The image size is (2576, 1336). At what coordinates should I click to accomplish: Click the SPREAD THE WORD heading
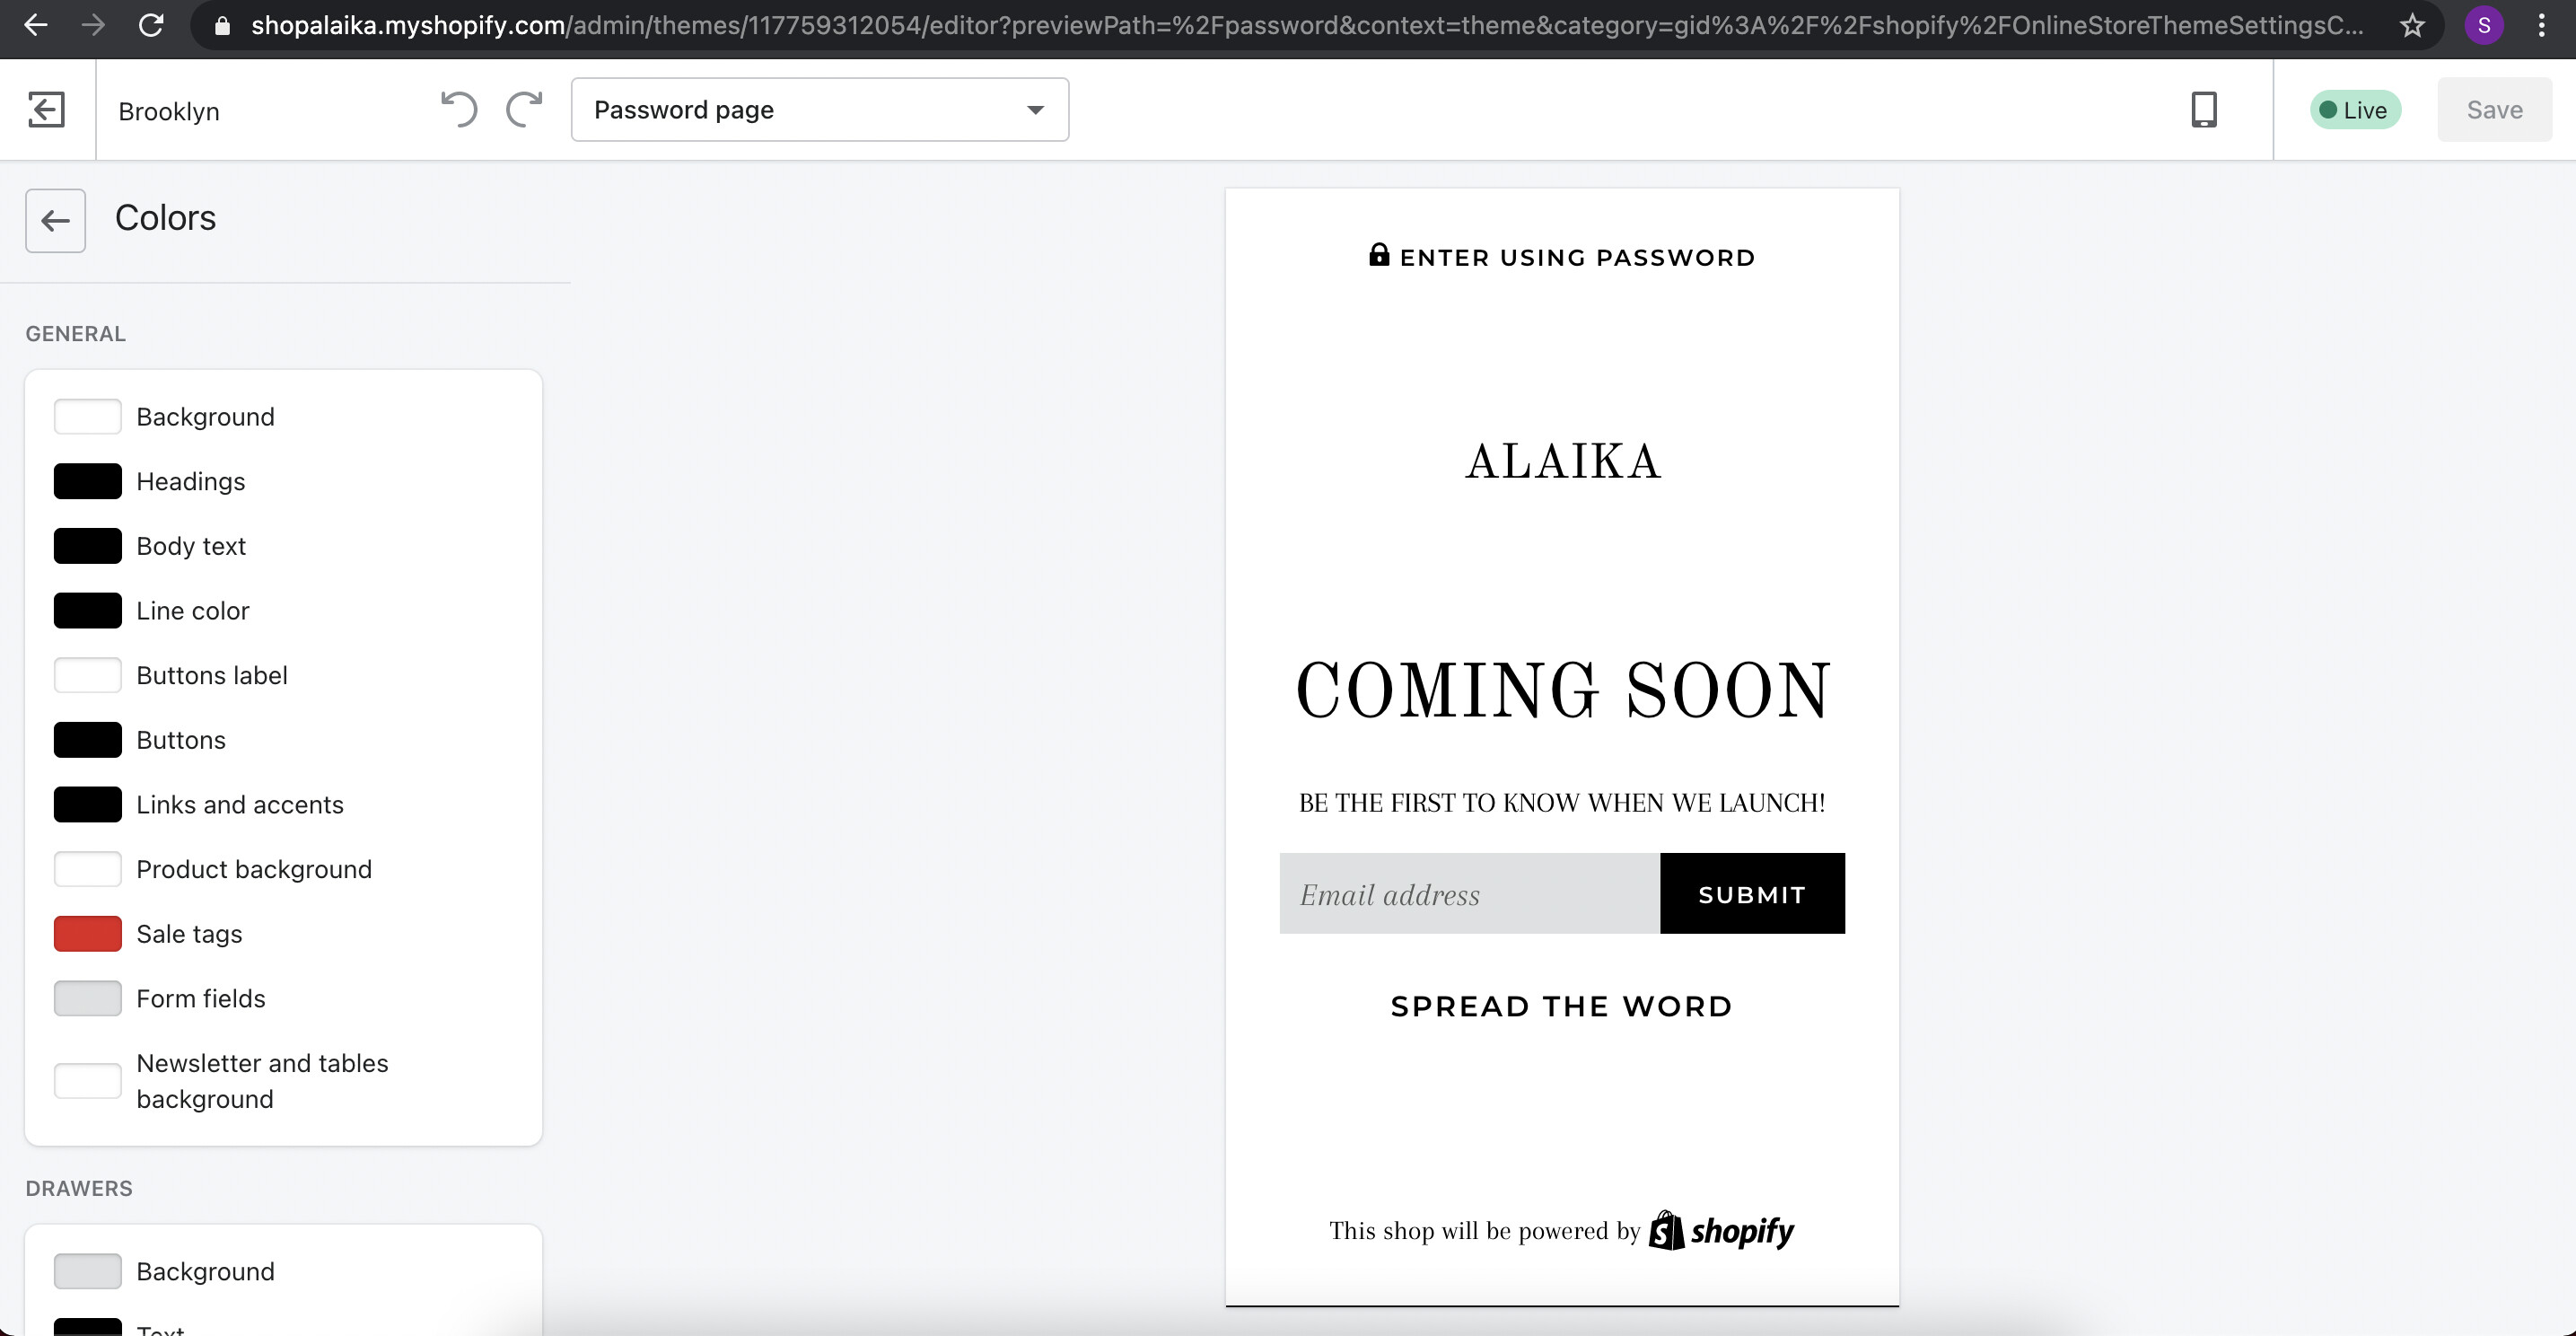[x=1562, y=1006]
